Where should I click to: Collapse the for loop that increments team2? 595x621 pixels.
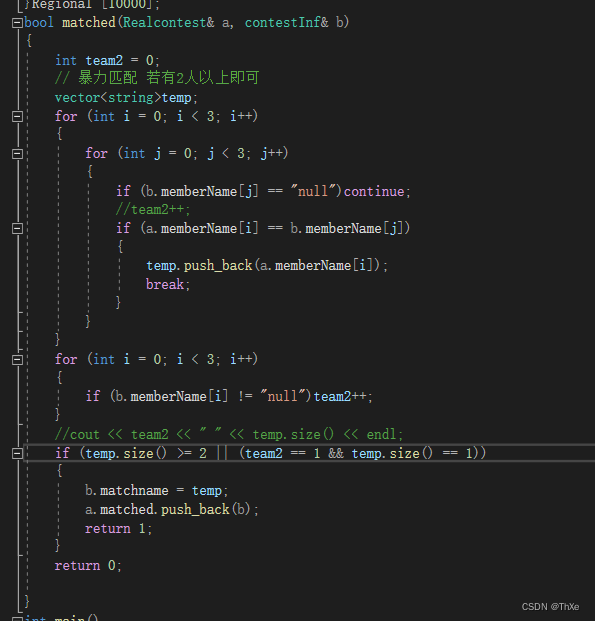click(x=17, y=360)
